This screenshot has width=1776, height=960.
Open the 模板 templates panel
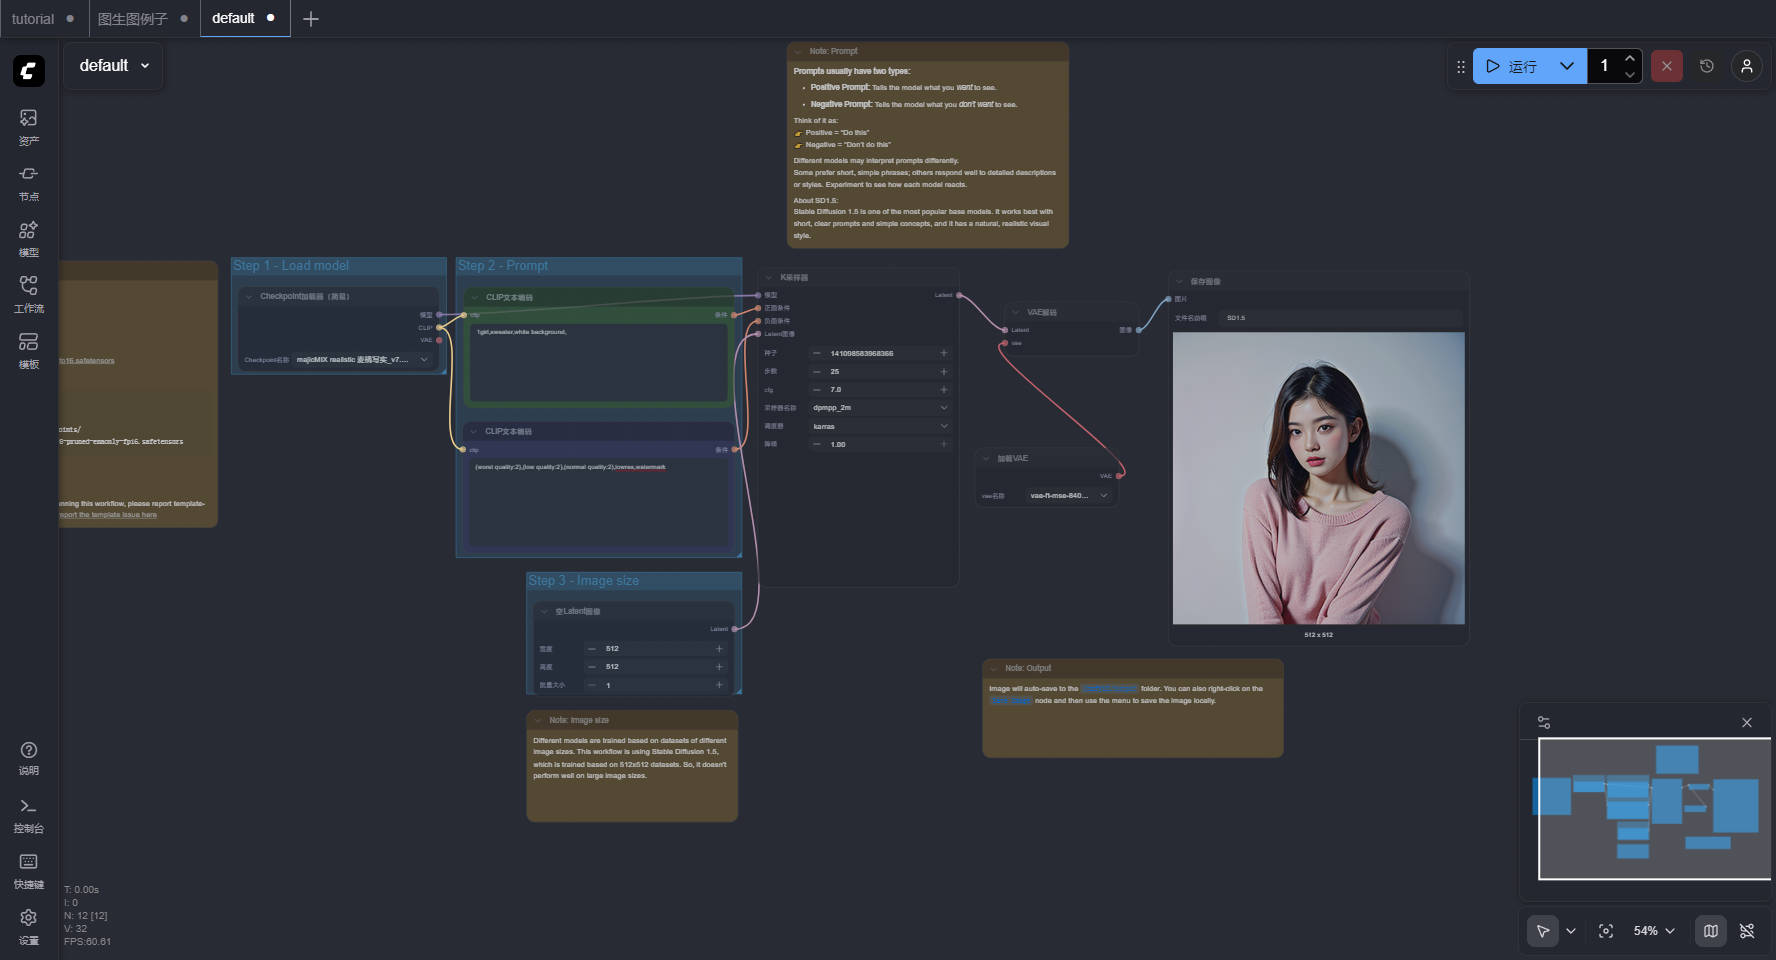[x=28, y=350]
